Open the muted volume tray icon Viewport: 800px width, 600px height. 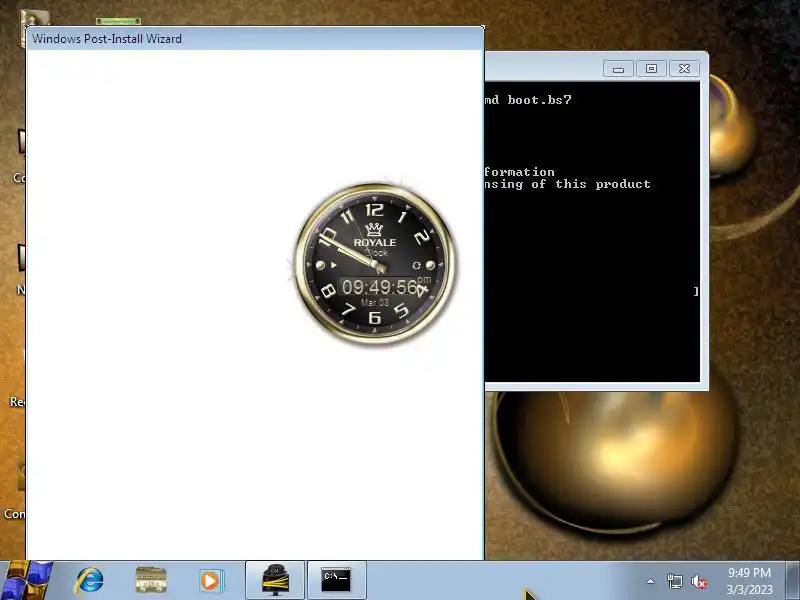point(698,581)
